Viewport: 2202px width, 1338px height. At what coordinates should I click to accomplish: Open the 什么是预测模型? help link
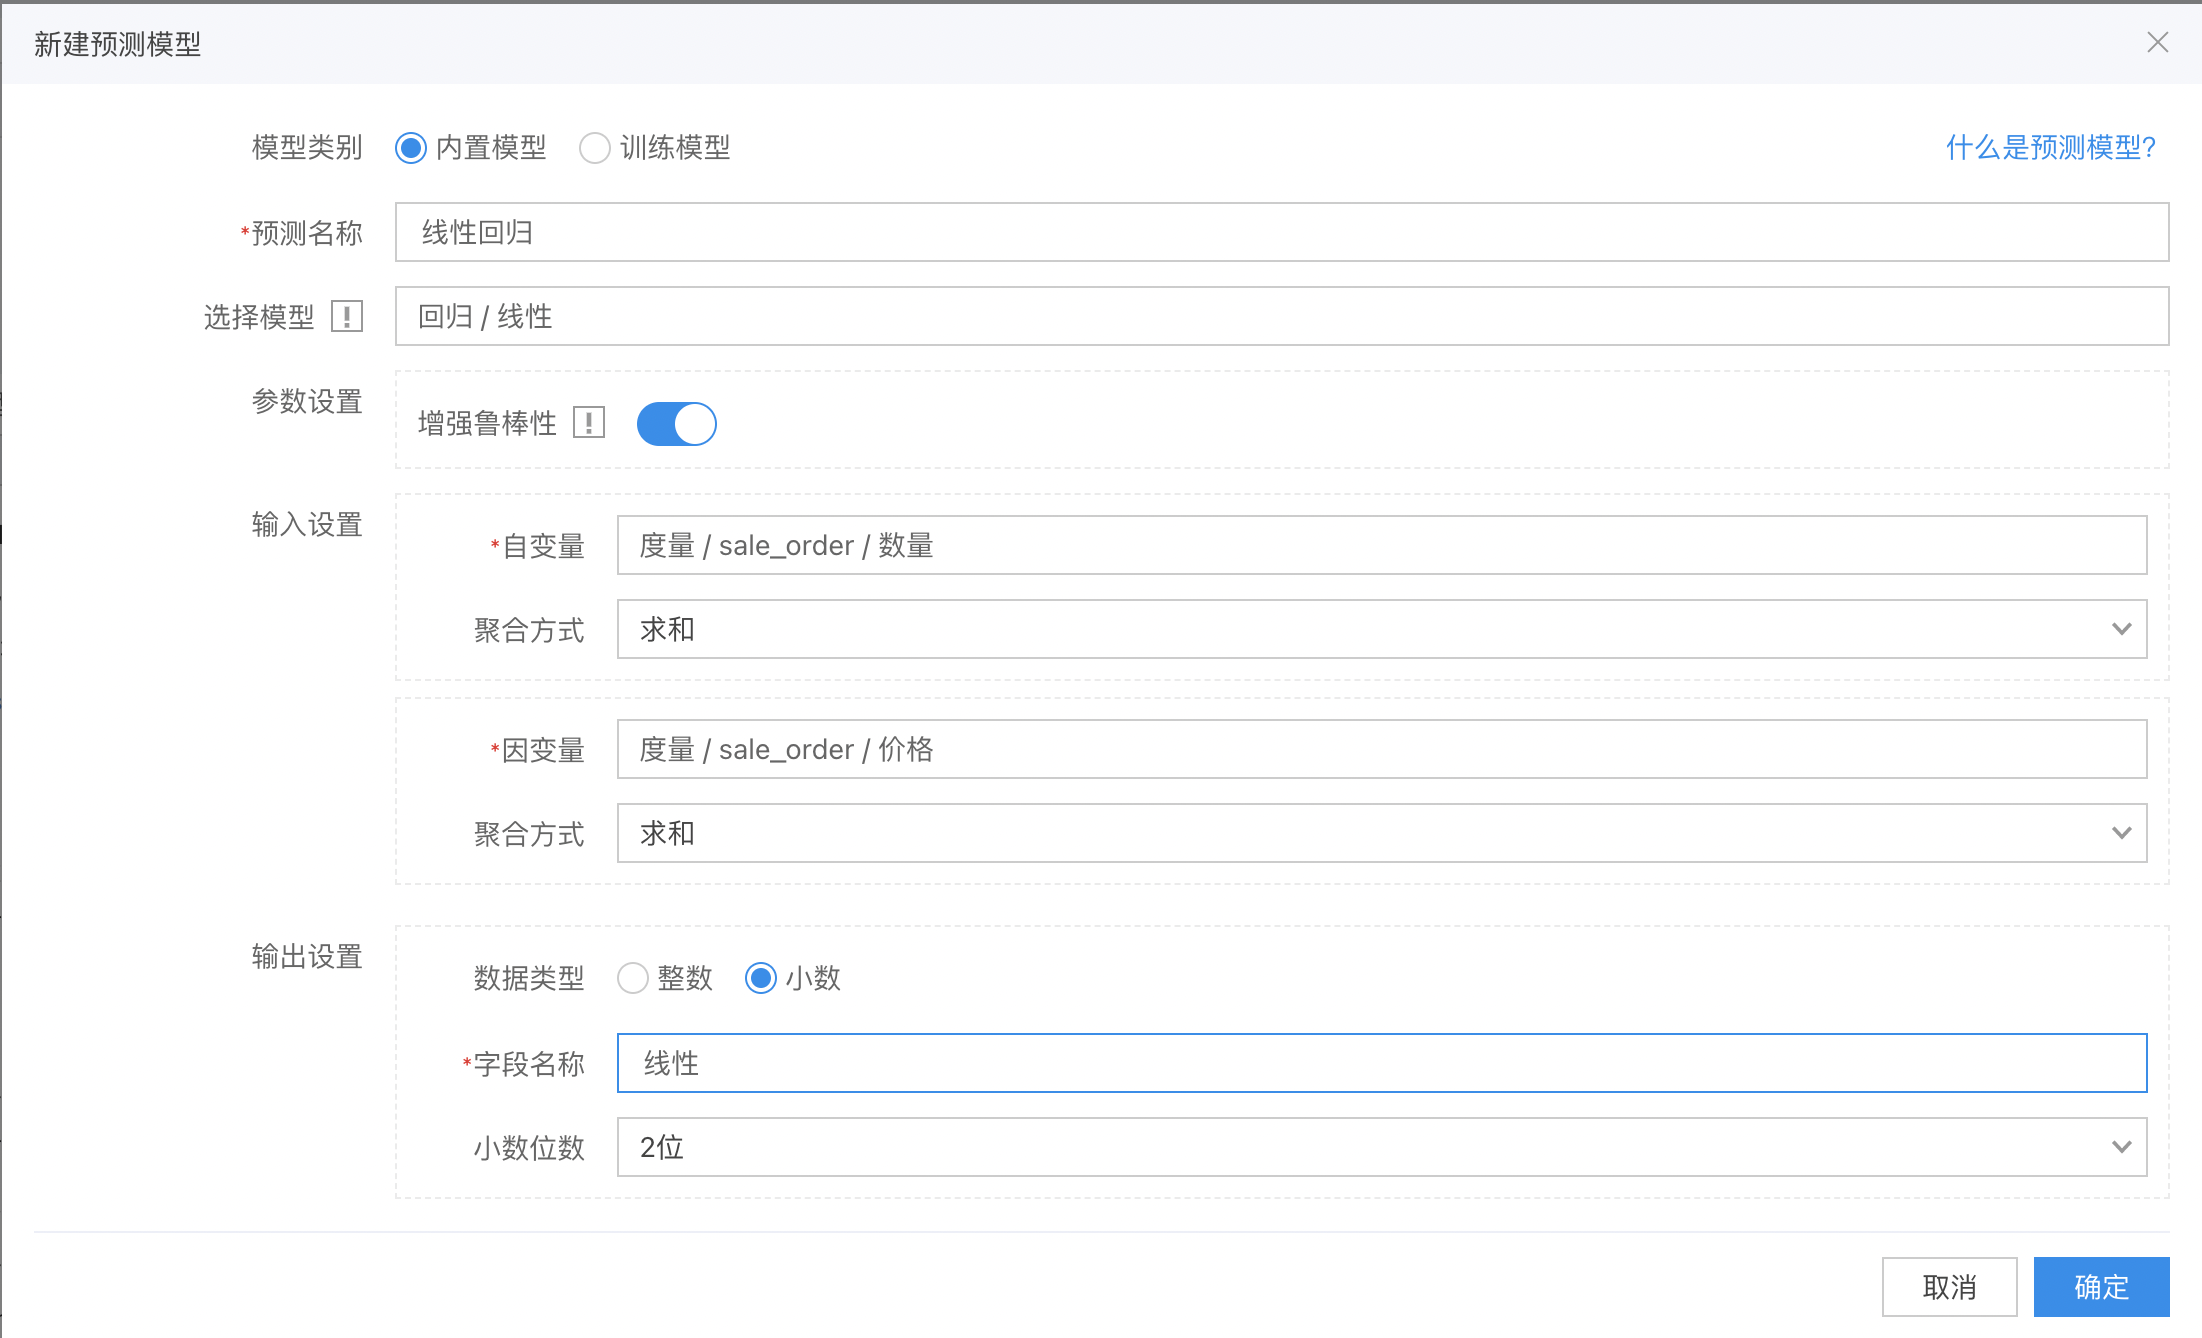pos(2051,148)
